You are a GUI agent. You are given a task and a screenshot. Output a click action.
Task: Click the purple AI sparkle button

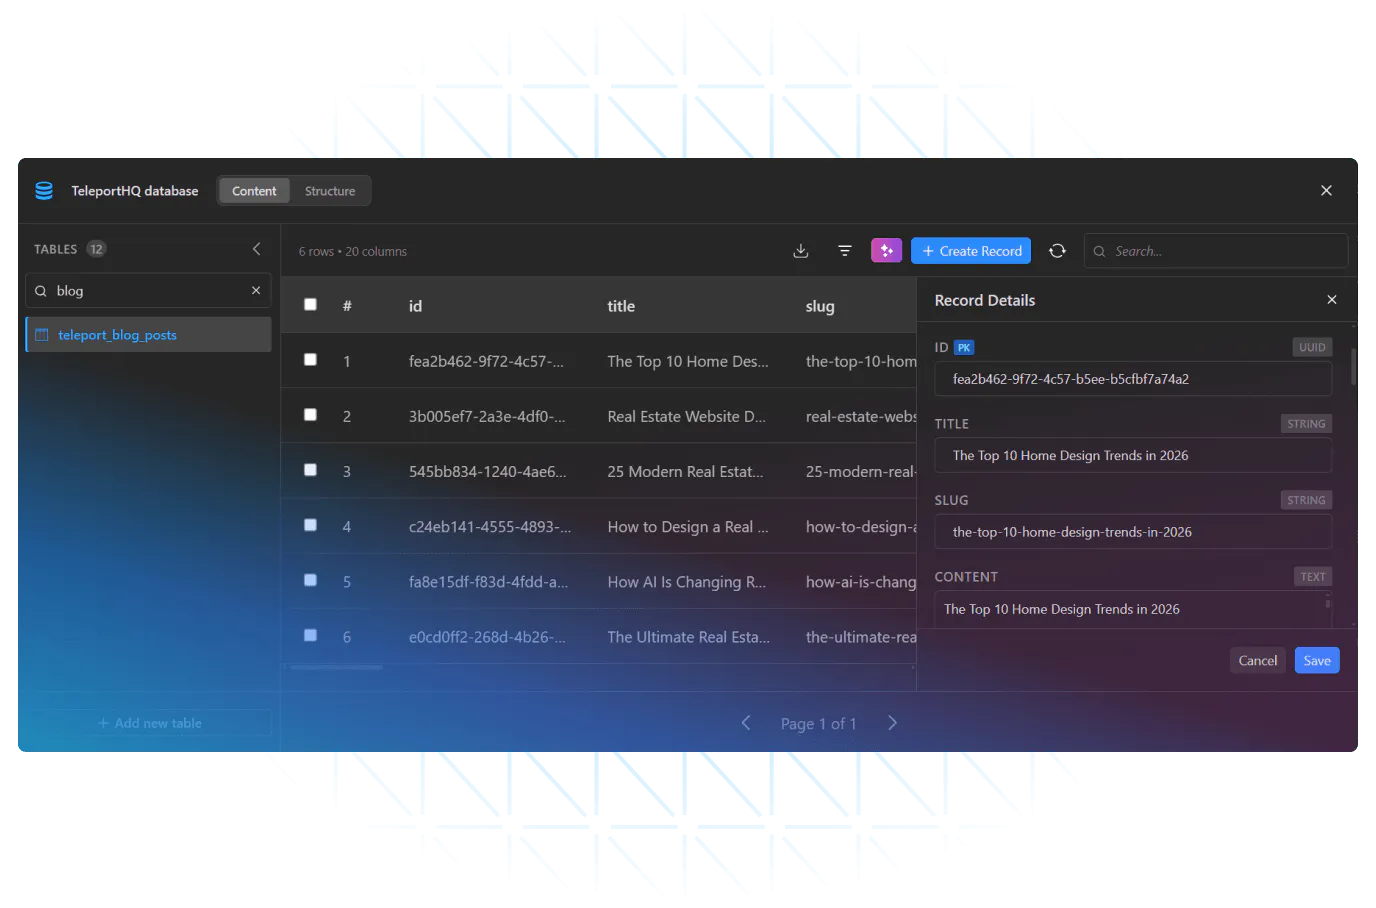(x=886, y=250)
